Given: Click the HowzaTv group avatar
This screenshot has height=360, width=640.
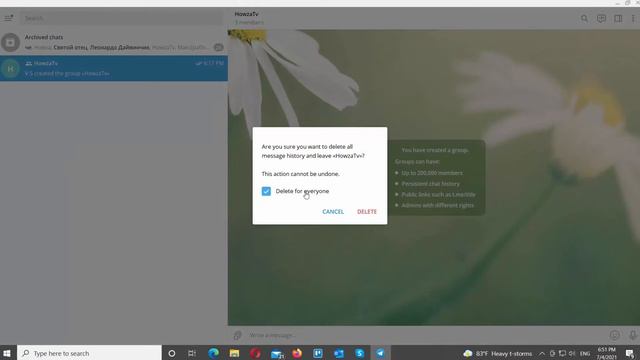Looking at the screenshot, I should click(x=11, y=69).
